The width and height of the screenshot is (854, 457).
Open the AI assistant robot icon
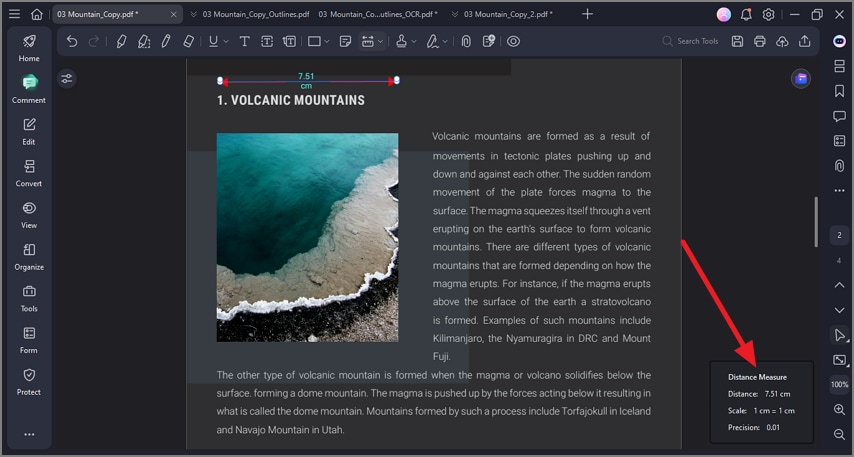point(839,41)
